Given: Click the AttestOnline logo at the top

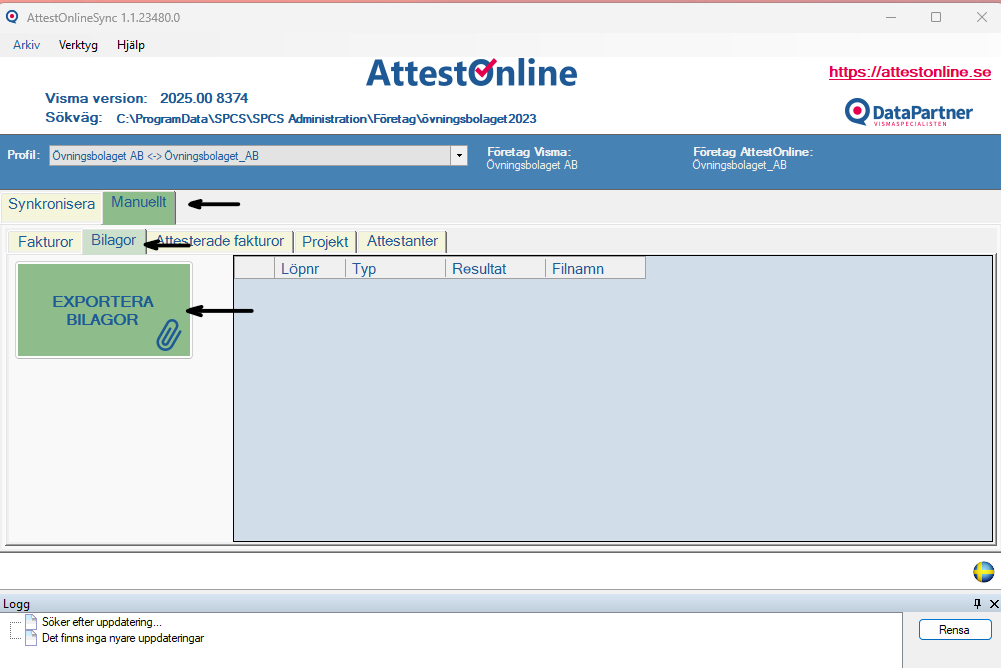Looking at the screenshot, I should (x=472, y=73).
